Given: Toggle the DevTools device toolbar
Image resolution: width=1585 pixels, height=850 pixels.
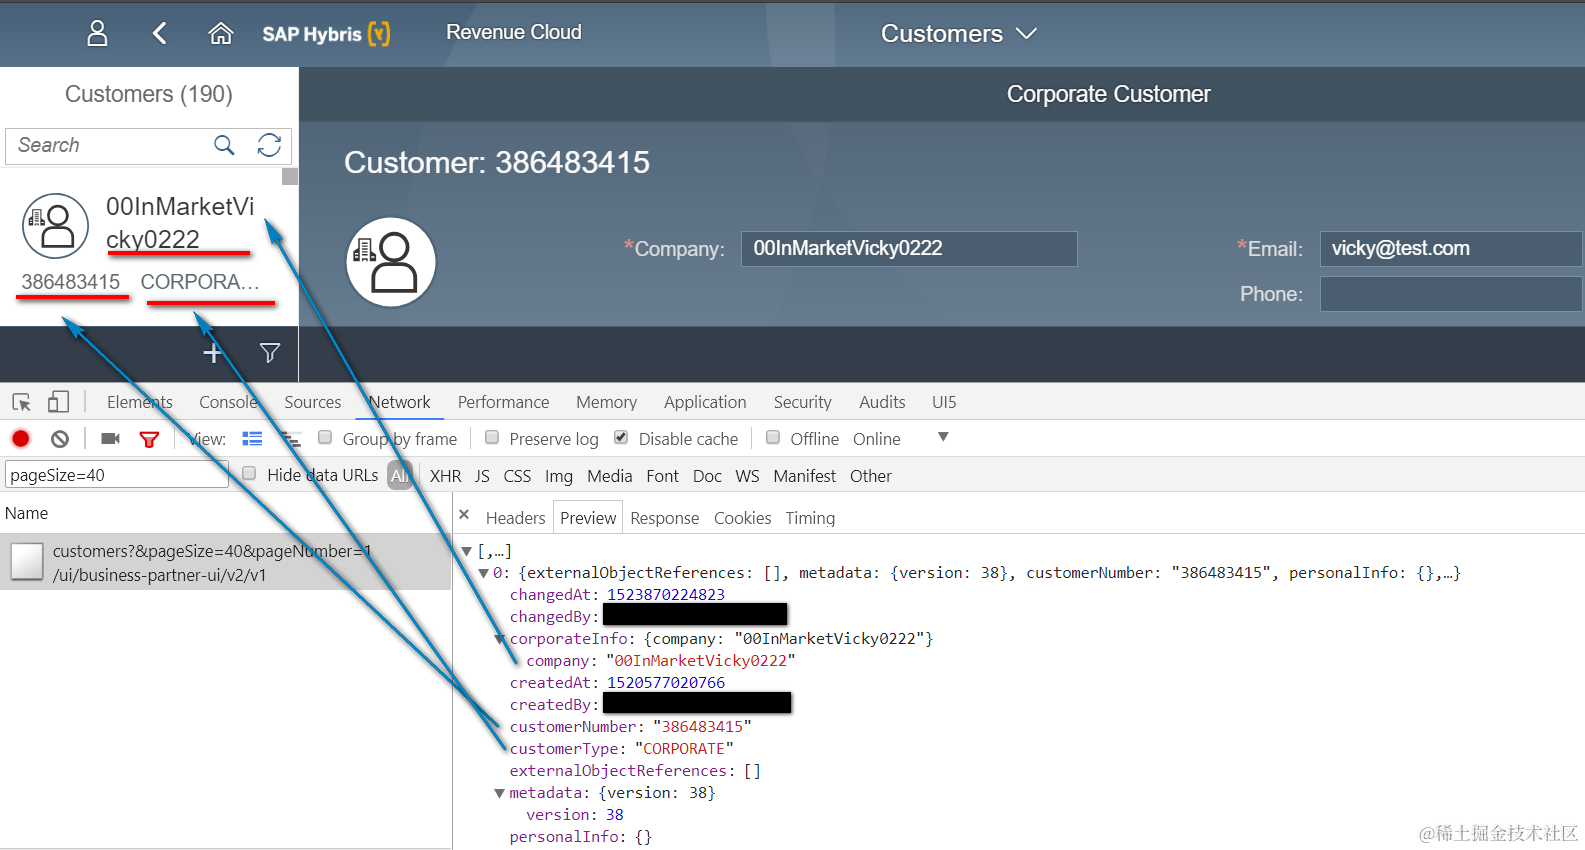Looking at the screenshot, I should pos(59,402).
